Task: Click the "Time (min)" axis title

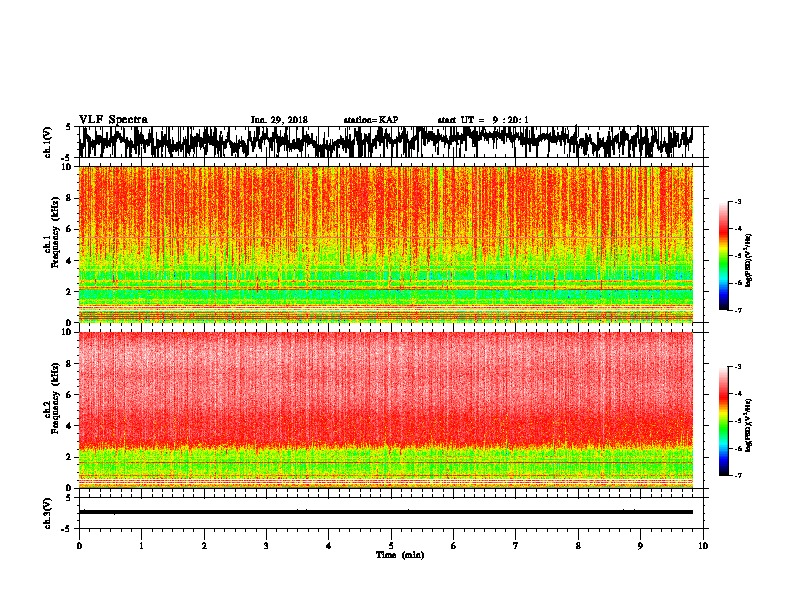Action: (x=400, y=555)
